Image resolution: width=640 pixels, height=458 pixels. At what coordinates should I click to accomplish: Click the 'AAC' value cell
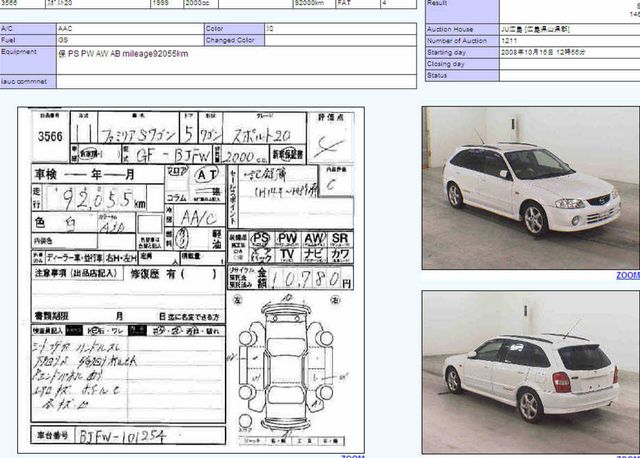click(x=130, y=29)
